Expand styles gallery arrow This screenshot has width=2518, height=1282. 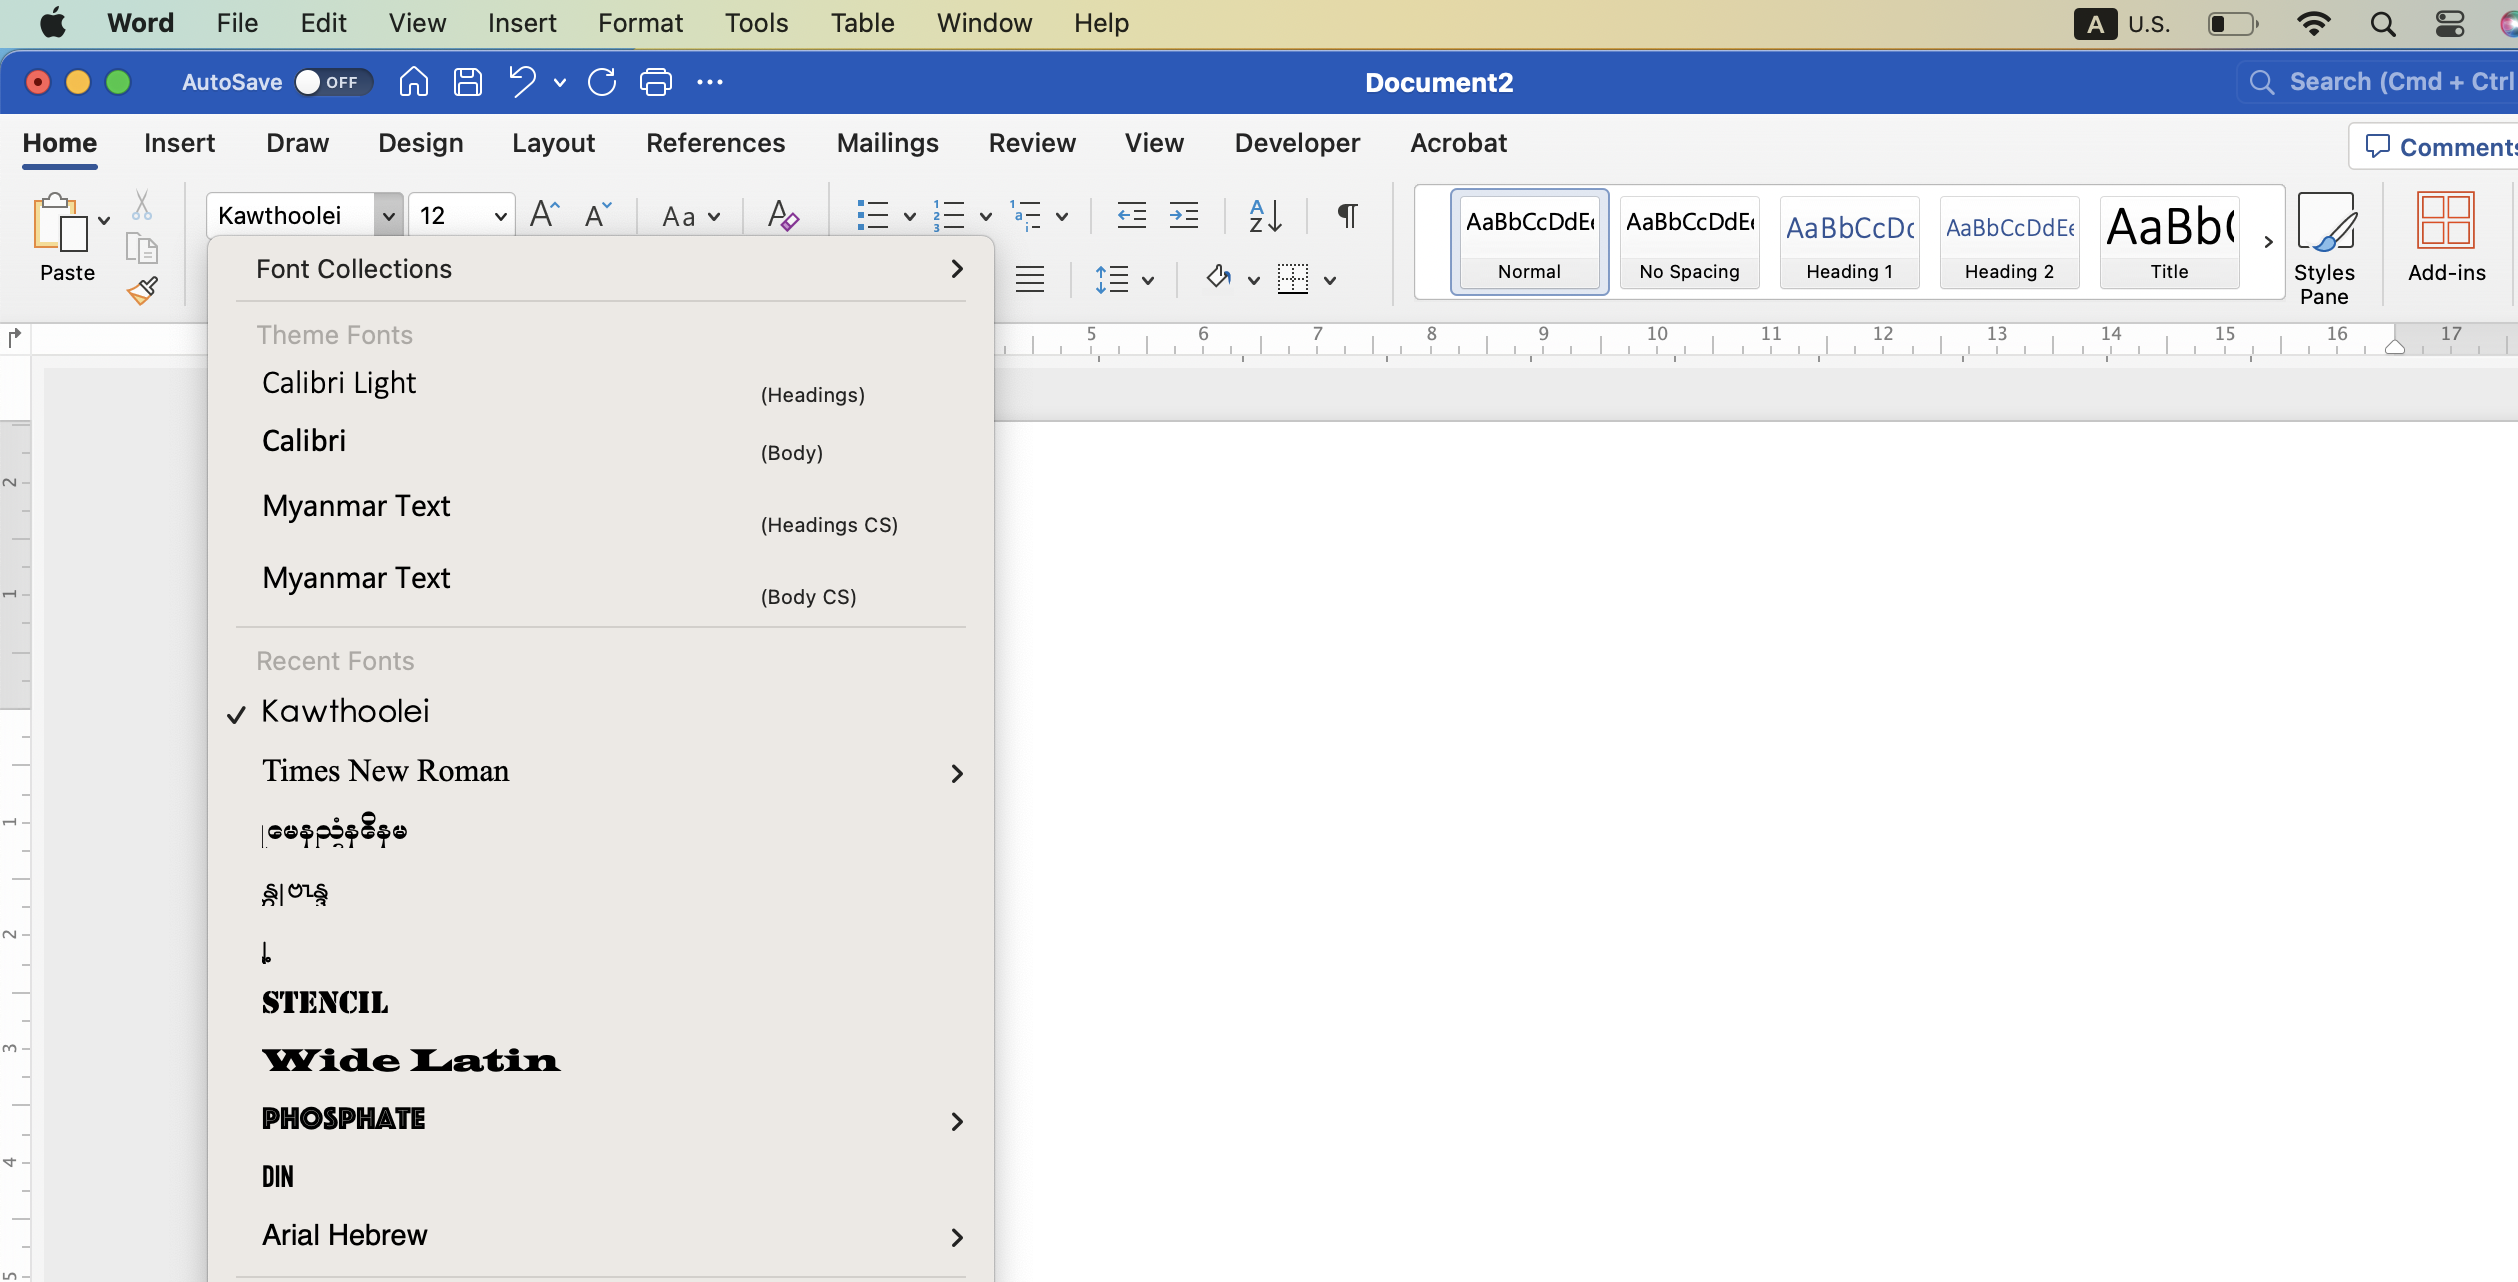click(2268, 242)
